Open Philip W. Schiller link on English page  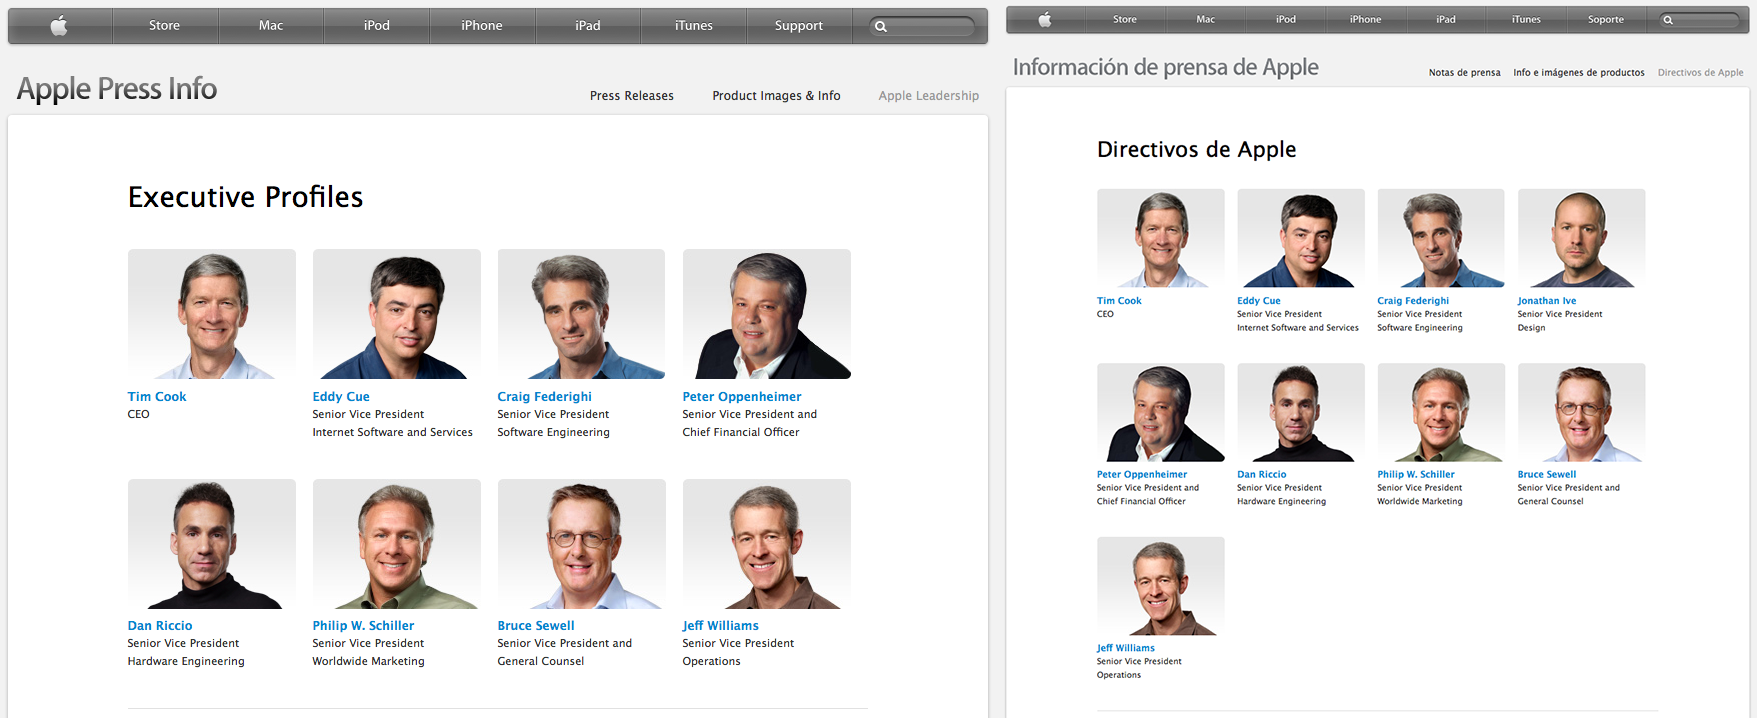[x=363, y=626]
